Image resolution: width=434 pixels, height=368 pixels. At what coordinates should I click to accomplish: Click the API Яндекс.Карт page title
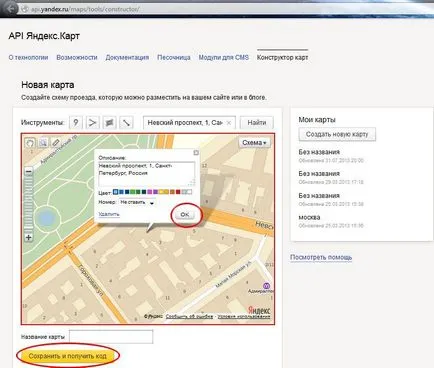pyautogui.click(x=44, y=36)
